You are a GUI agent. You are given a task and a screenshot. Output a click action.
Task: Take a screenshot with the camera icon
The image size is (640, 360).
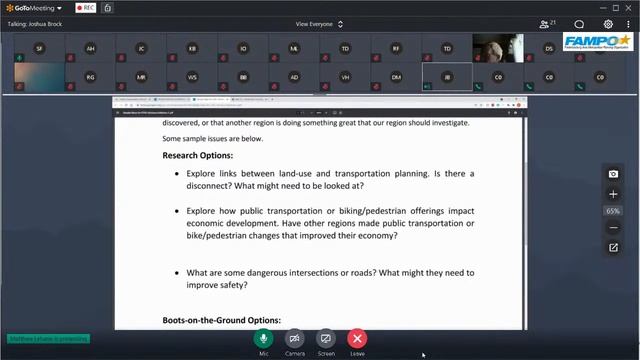(613, 174)
